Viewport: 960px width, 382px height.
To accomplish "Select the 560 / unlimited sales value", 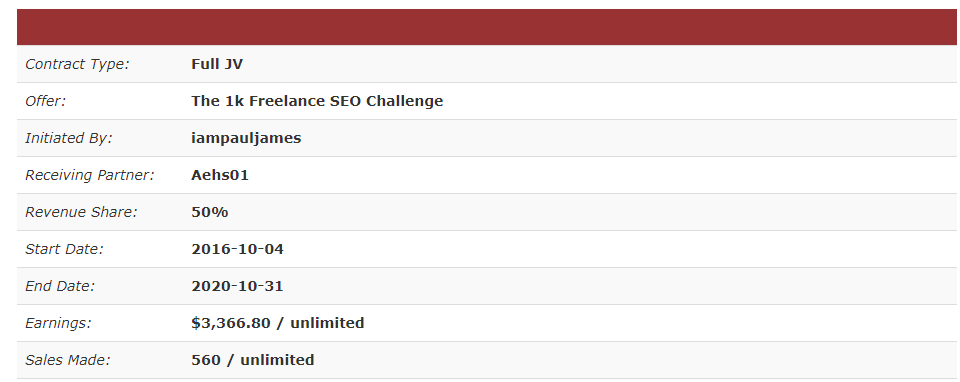I will [253, 360].
